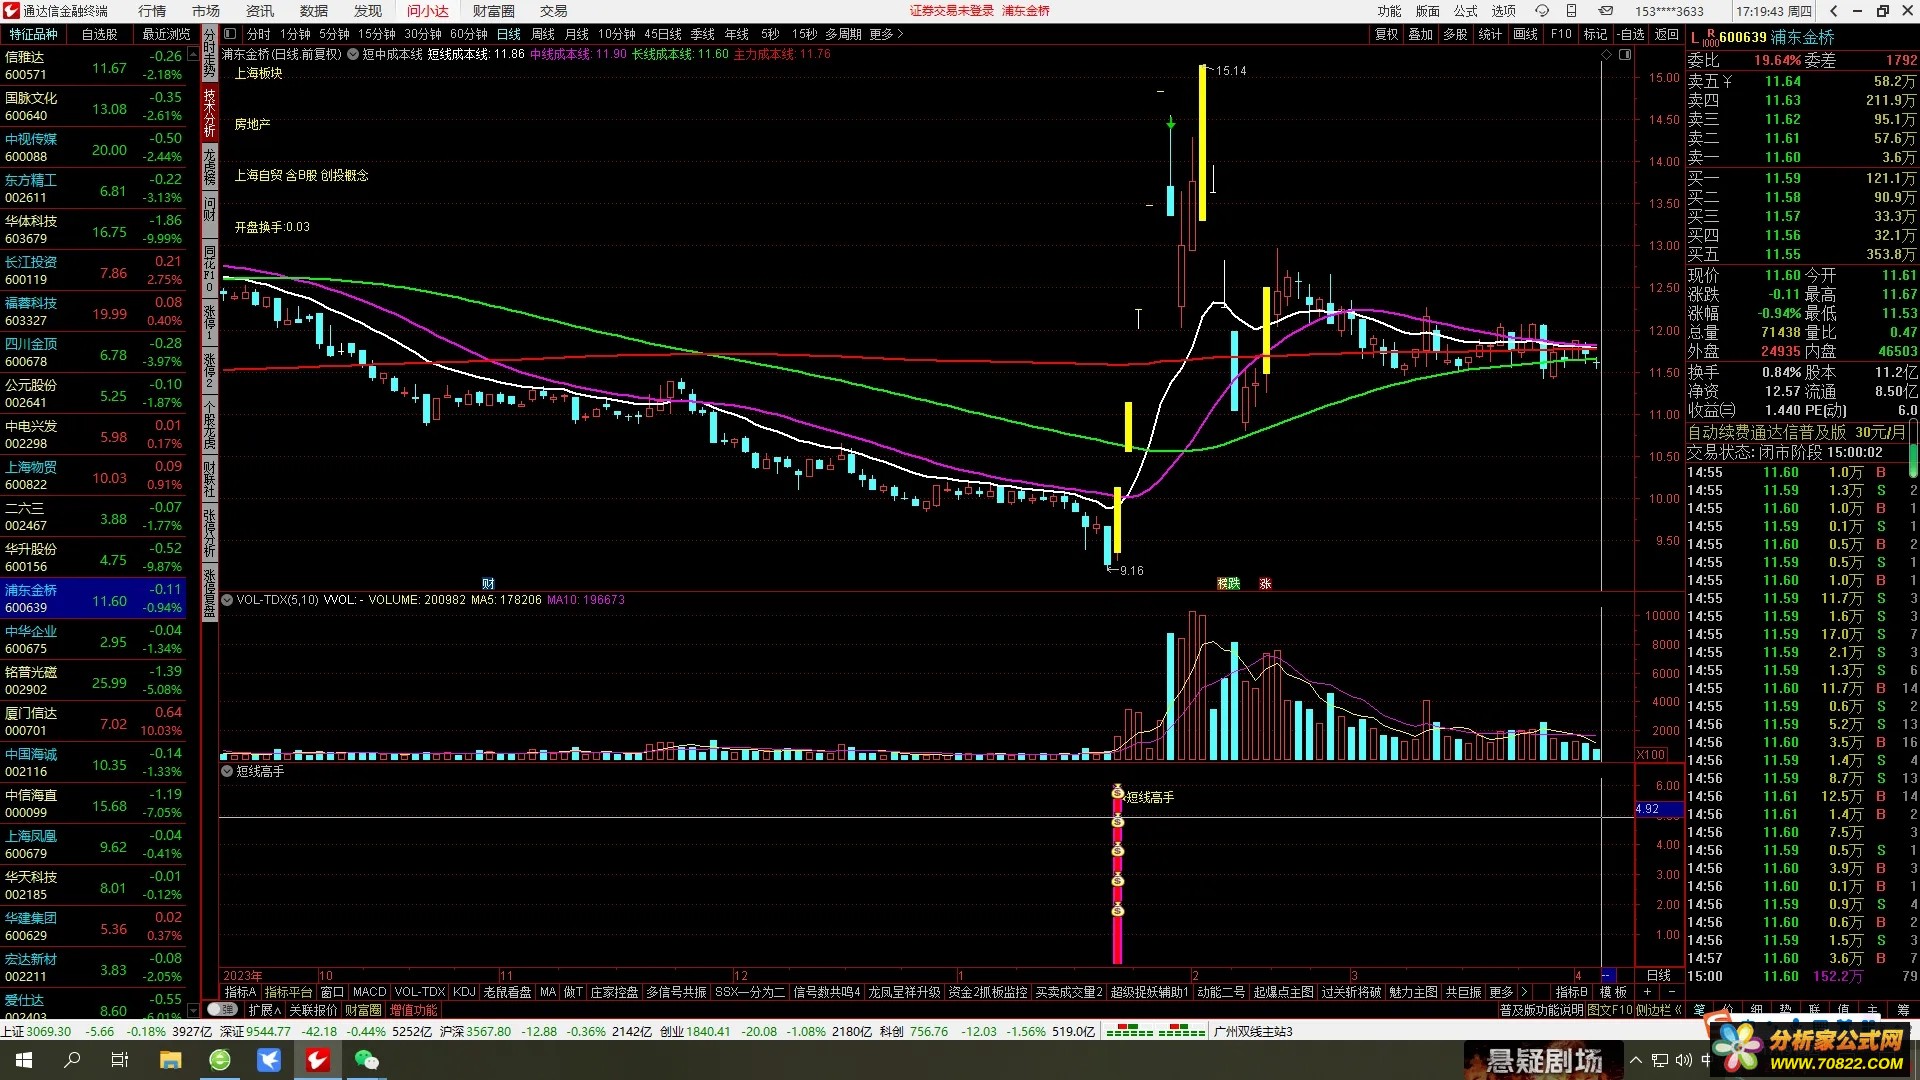Select 华体科技 603679 in the stock list
Screen dimensions: 1920x1080
[x=94, y=231]
